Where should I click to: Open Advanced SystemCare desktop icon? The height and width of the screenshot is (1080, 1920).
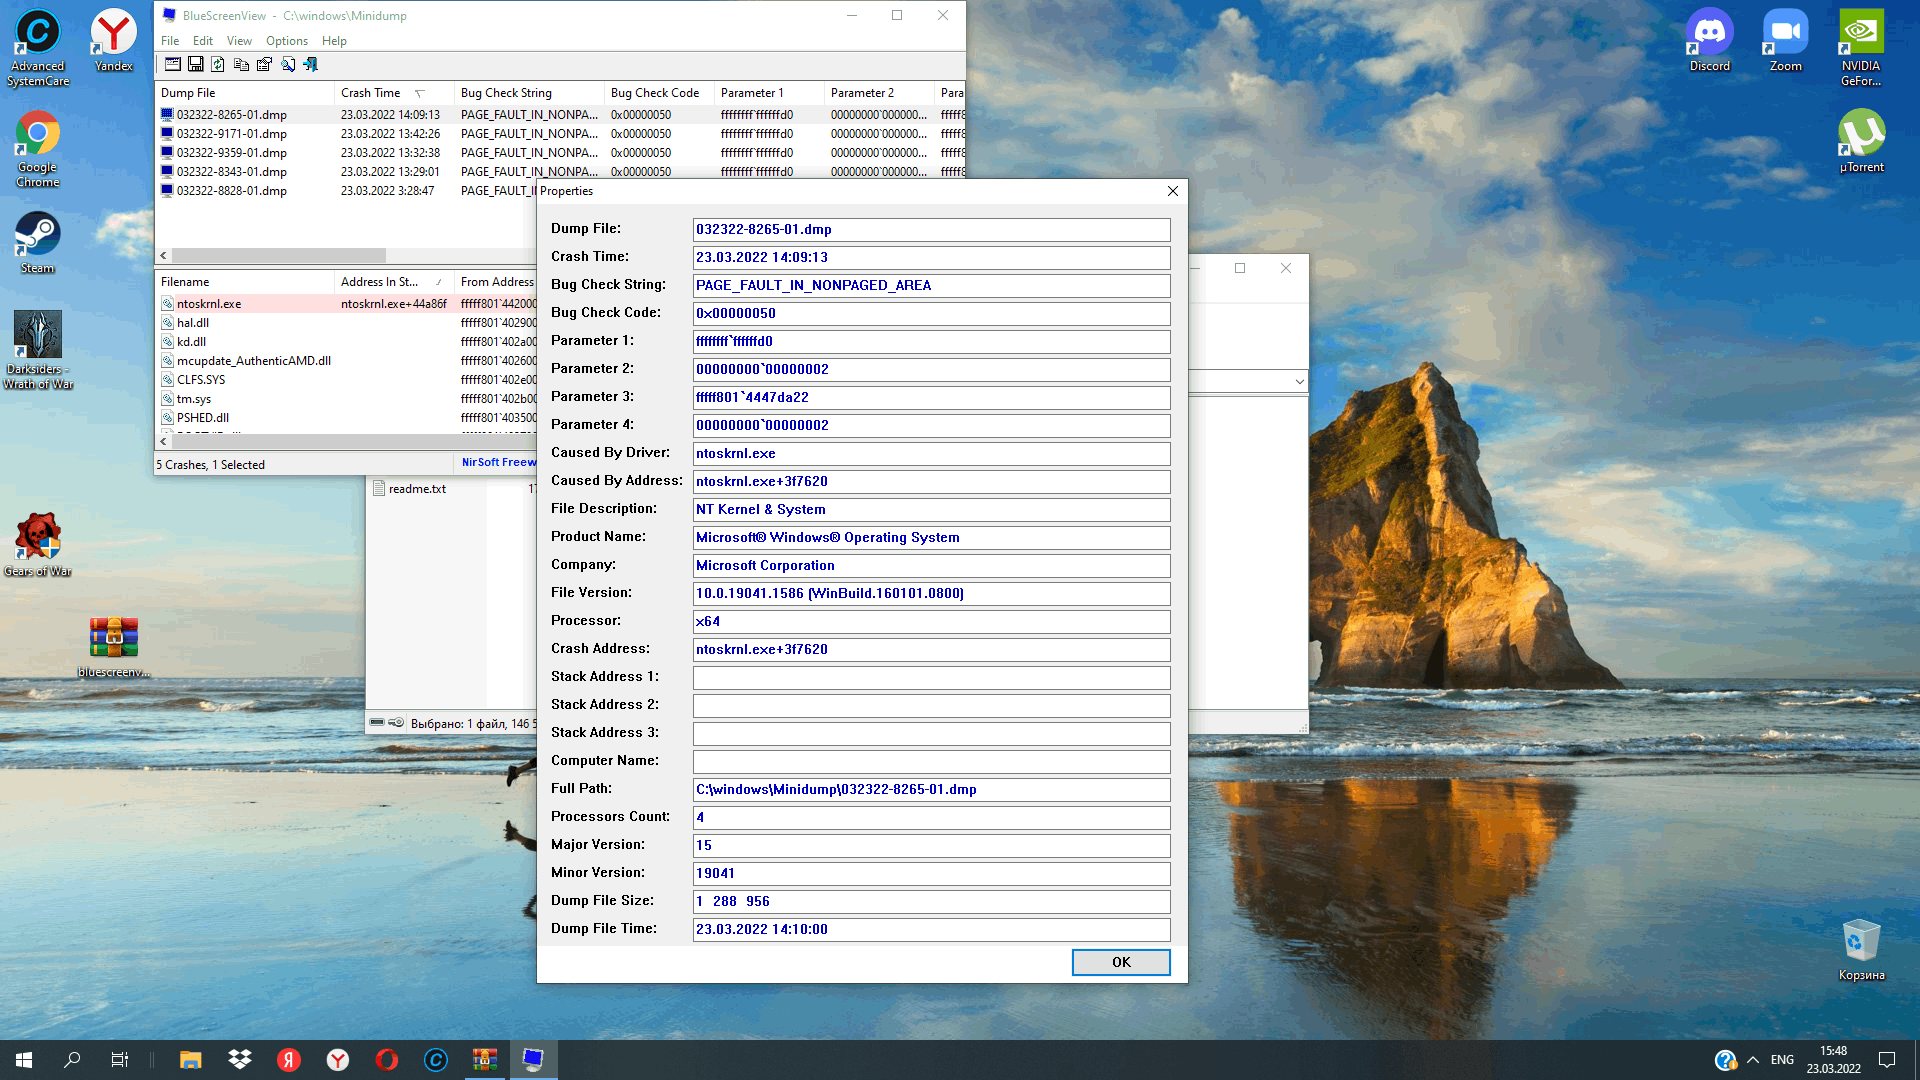coord(38,48)
